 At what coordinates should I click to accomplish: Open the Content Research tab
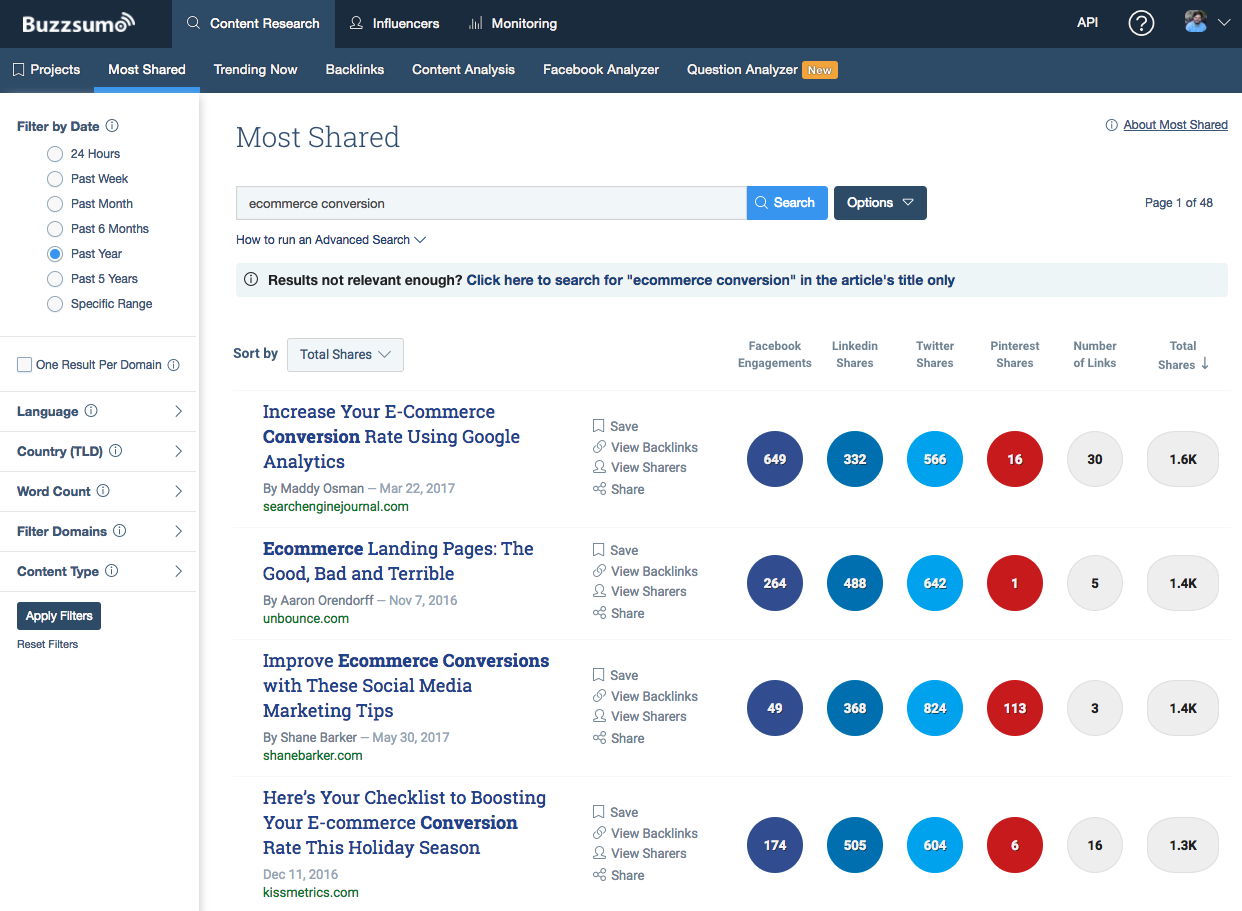click(253, 23)
